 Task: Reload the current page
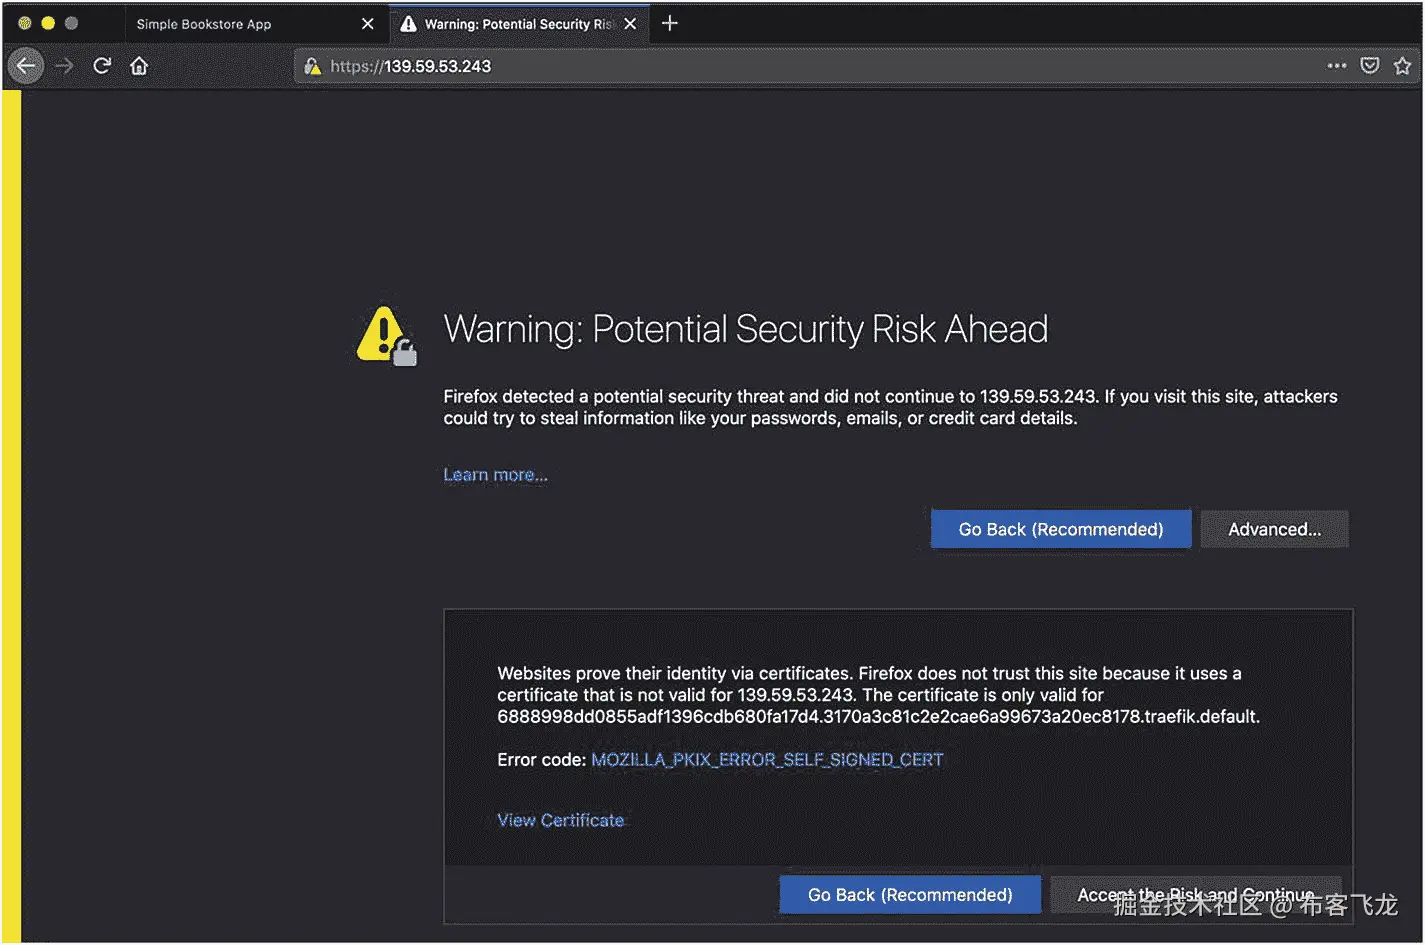tap(101, 66)
